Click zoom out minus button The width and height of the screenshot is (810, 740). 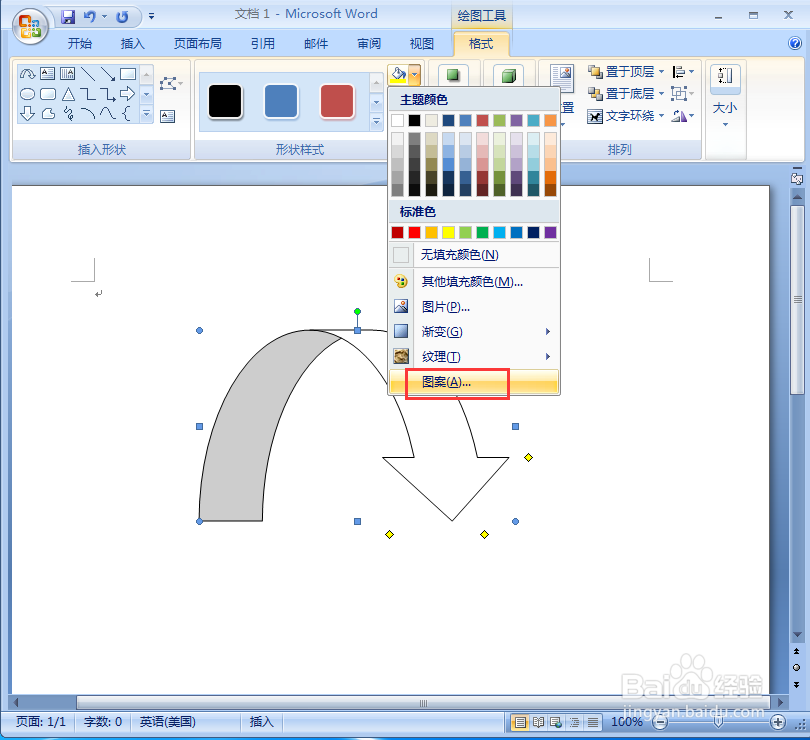tap(660, 722)
